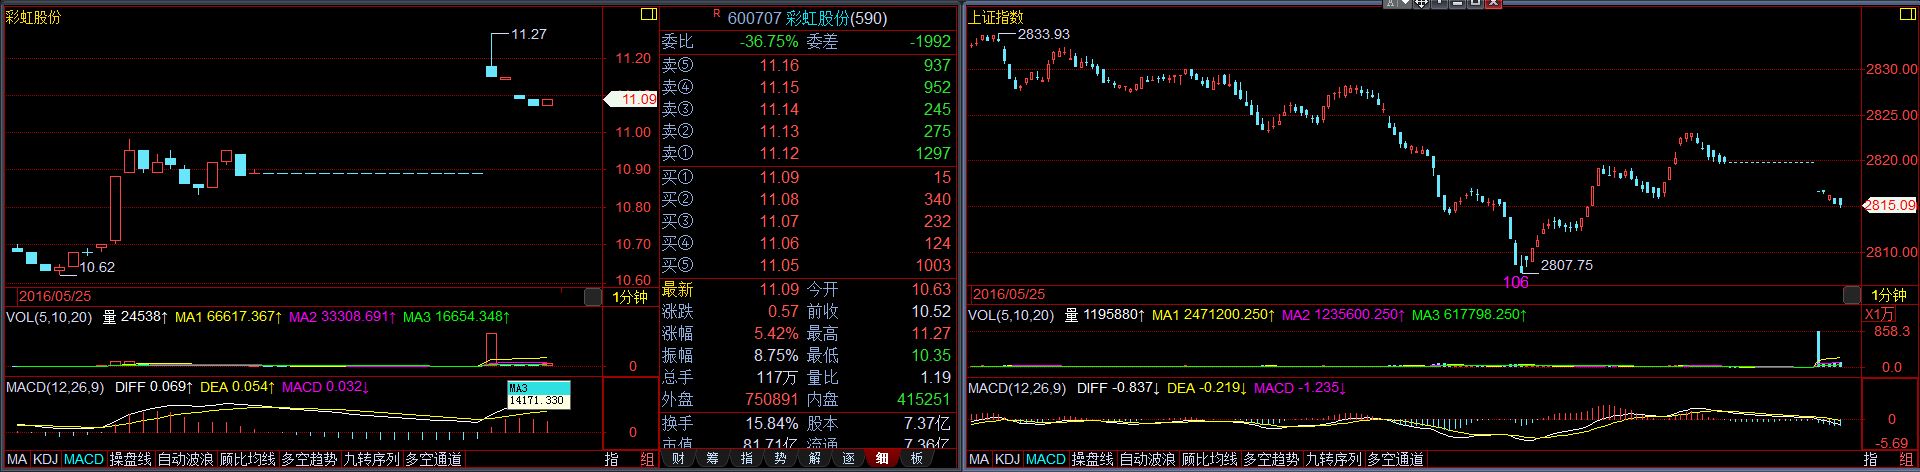The height and width of the screenshot is (472, 1920).
Task: Open 1分钟 period selector on 上证指数 chart
Action: [1889, 295]
